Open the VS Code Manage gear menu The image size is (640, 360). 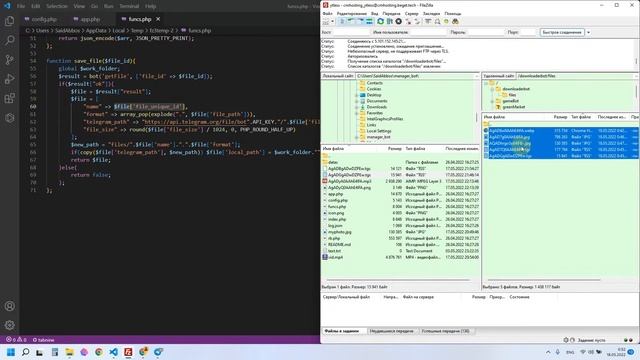[9, 325]
